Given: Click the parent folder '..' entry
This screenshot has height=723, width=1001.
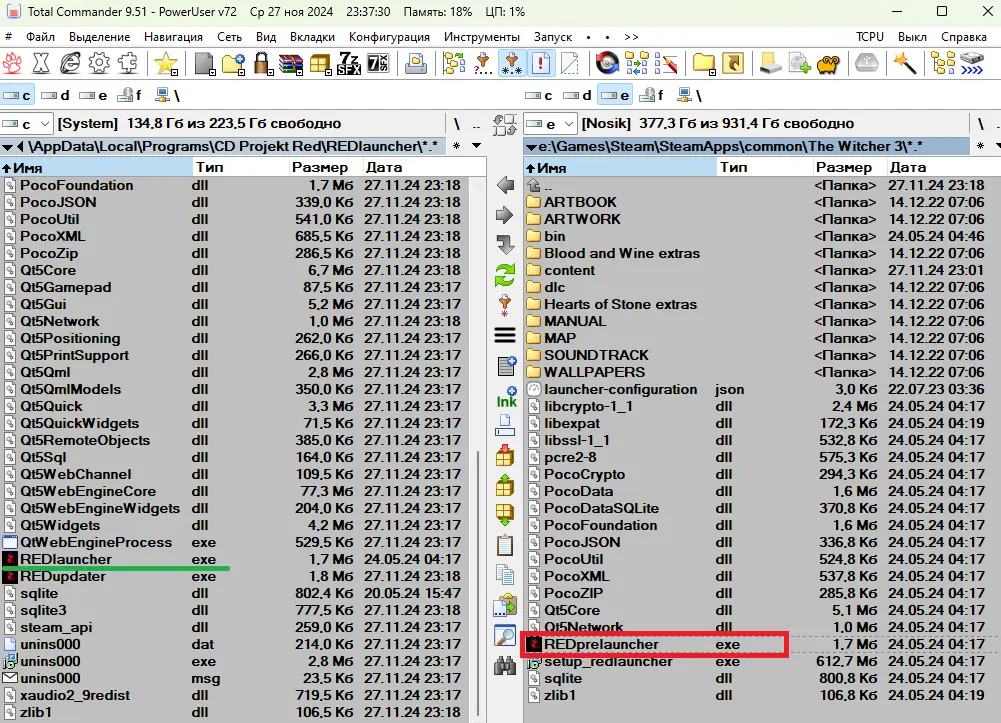Looking at the screenshot, I should [762, 185].
